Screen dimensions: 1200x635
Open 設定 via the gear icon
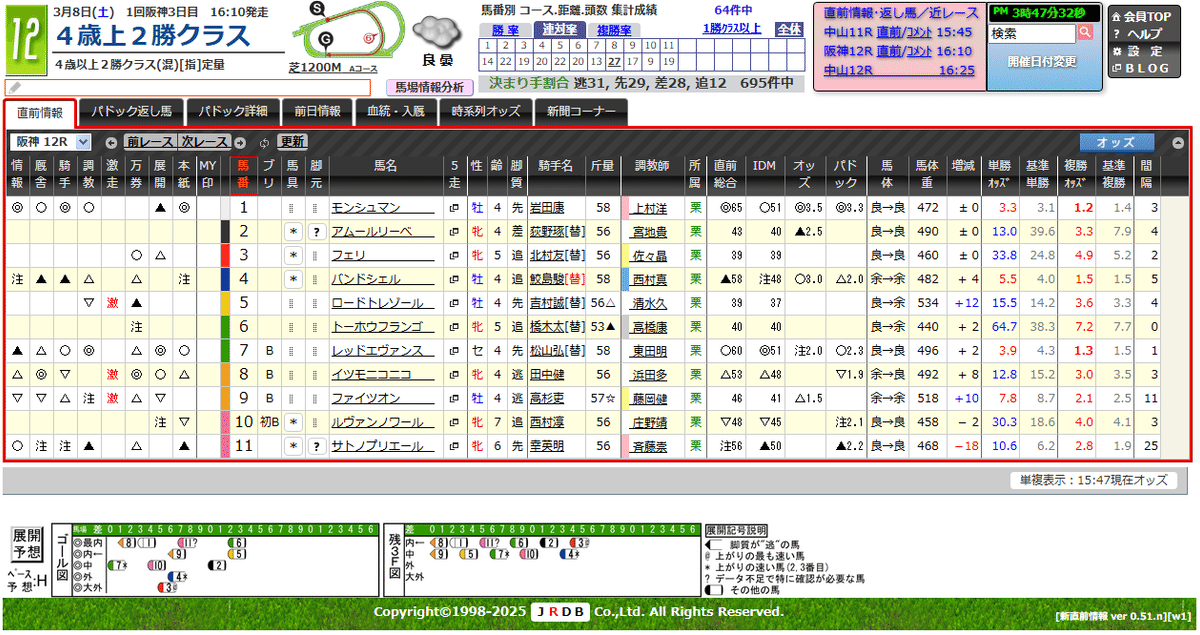1117,50
